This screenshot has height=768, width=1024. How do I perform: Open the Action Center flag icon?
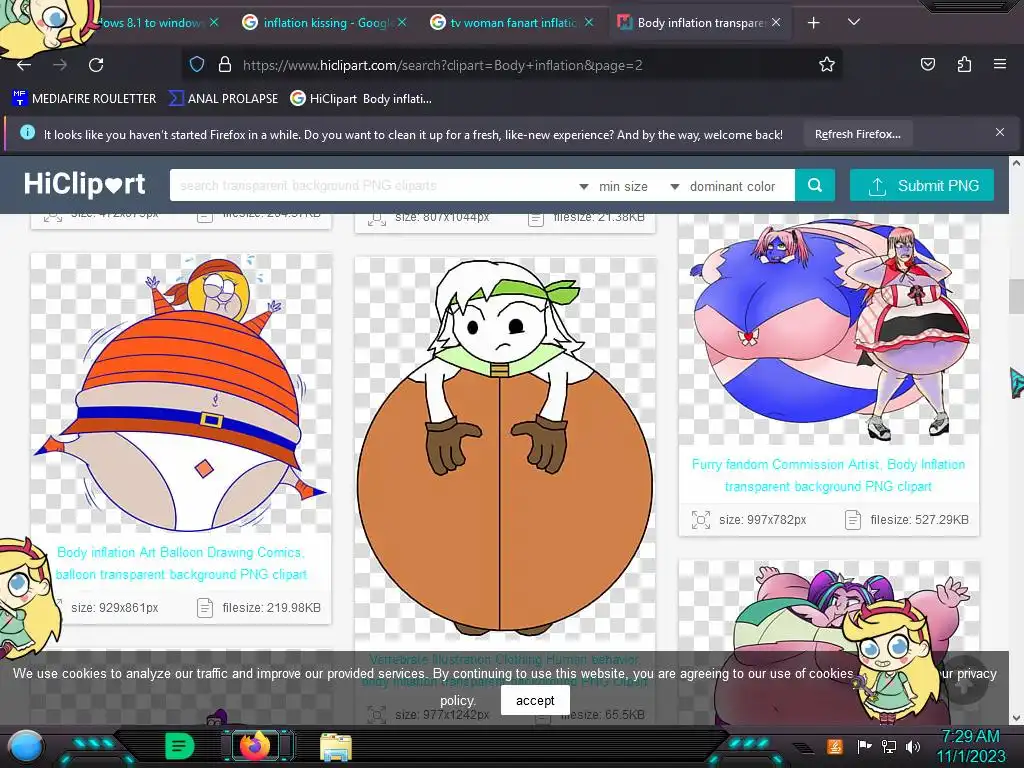[x=864, y=746]
